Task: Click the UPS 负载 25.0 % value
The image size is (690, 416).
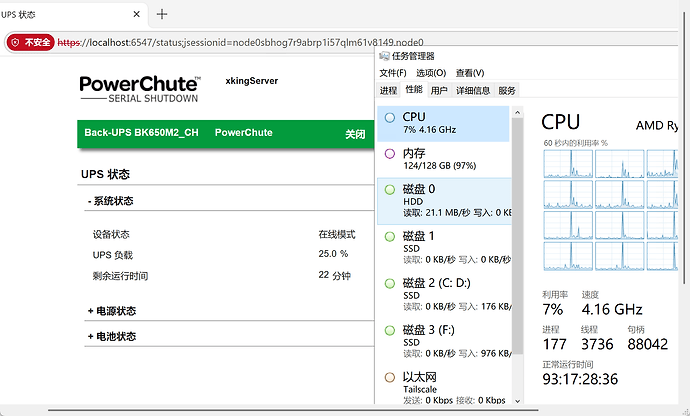Action: tap(333, 254)
